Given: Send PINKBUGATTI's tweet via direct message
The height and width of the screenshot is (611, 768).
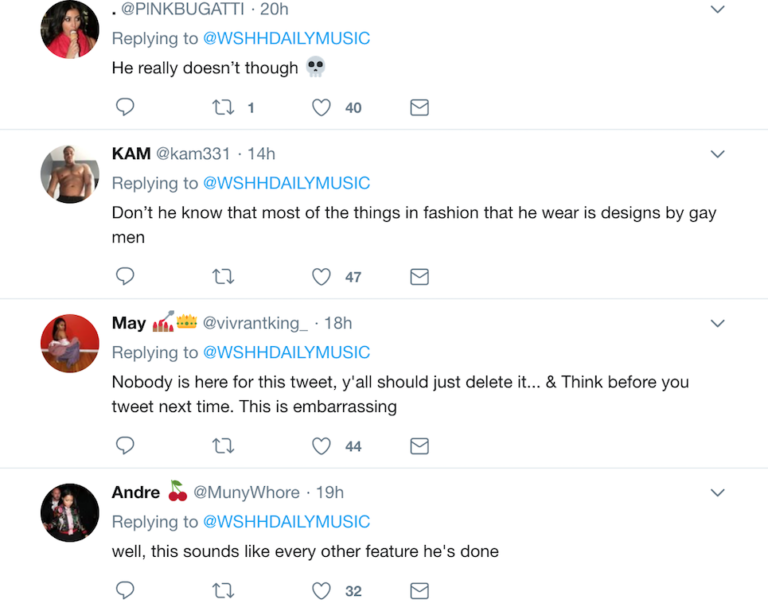Looking at the screenshot, I should [x=420, y=108].
